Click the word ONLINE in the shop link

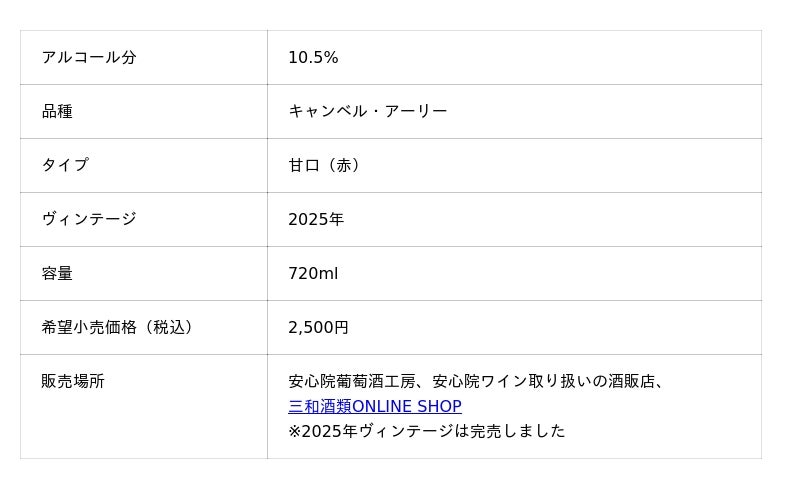click(382, 407)
